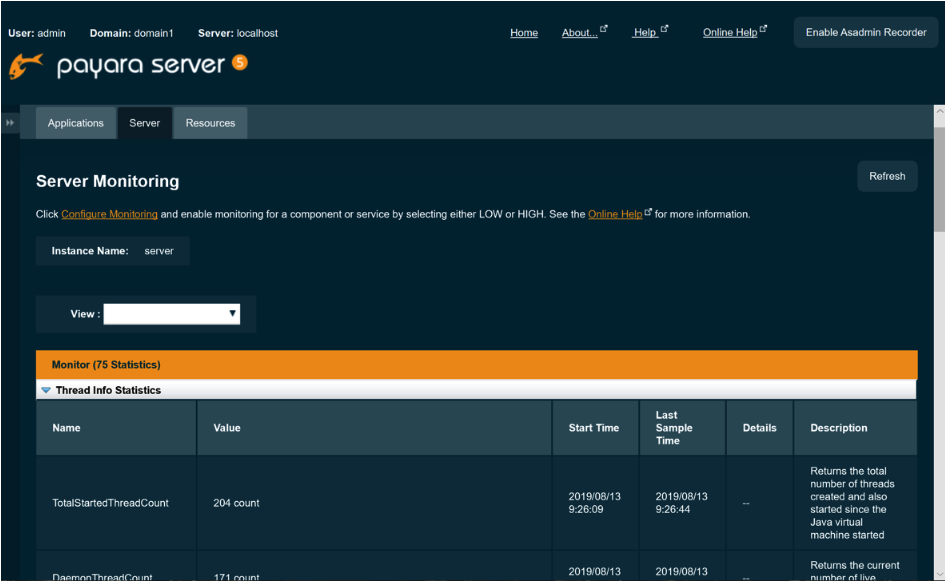The width and height of the screenshot is (945, 581).
Task: Expand the collapsed left sidebar arrow
Action: (x=10, y=123)
